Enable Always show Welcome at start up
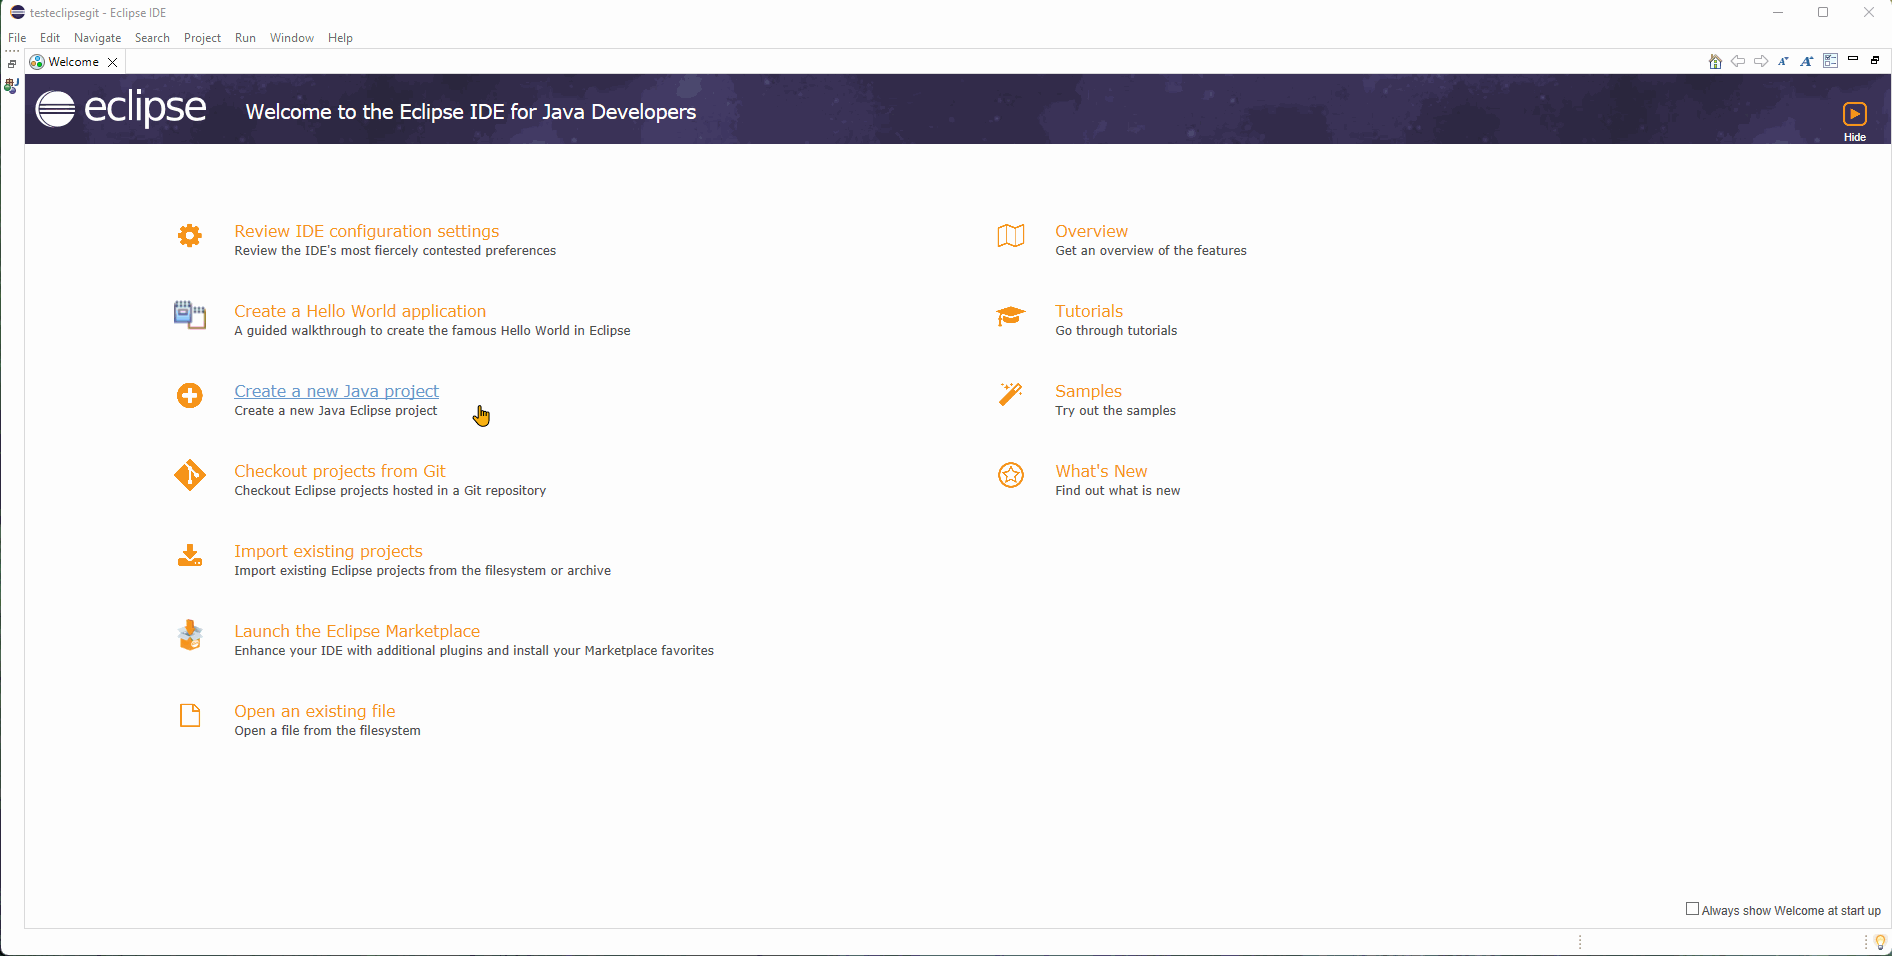Screen dimensions: 1892x956 click(x=1692, y=909)
